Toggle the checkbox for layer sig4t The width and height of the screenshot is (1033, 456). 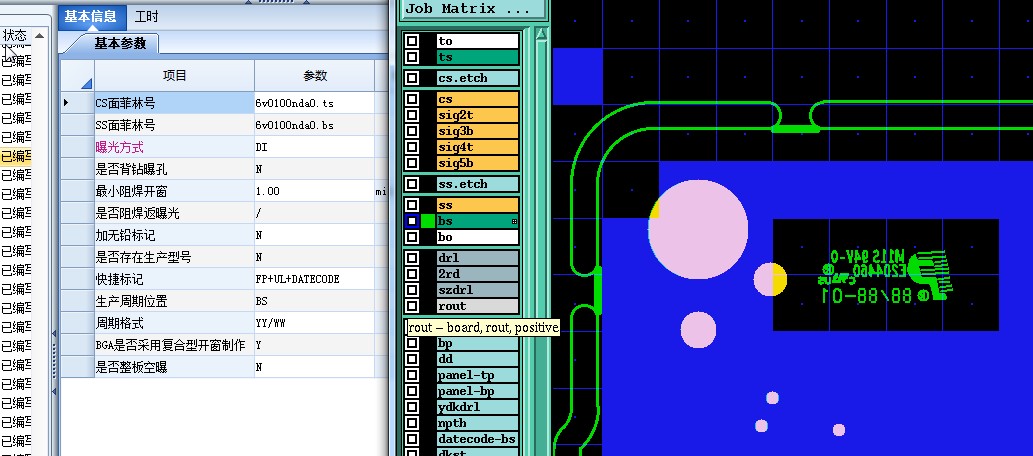pyautogui.click(x=412, y=147)
